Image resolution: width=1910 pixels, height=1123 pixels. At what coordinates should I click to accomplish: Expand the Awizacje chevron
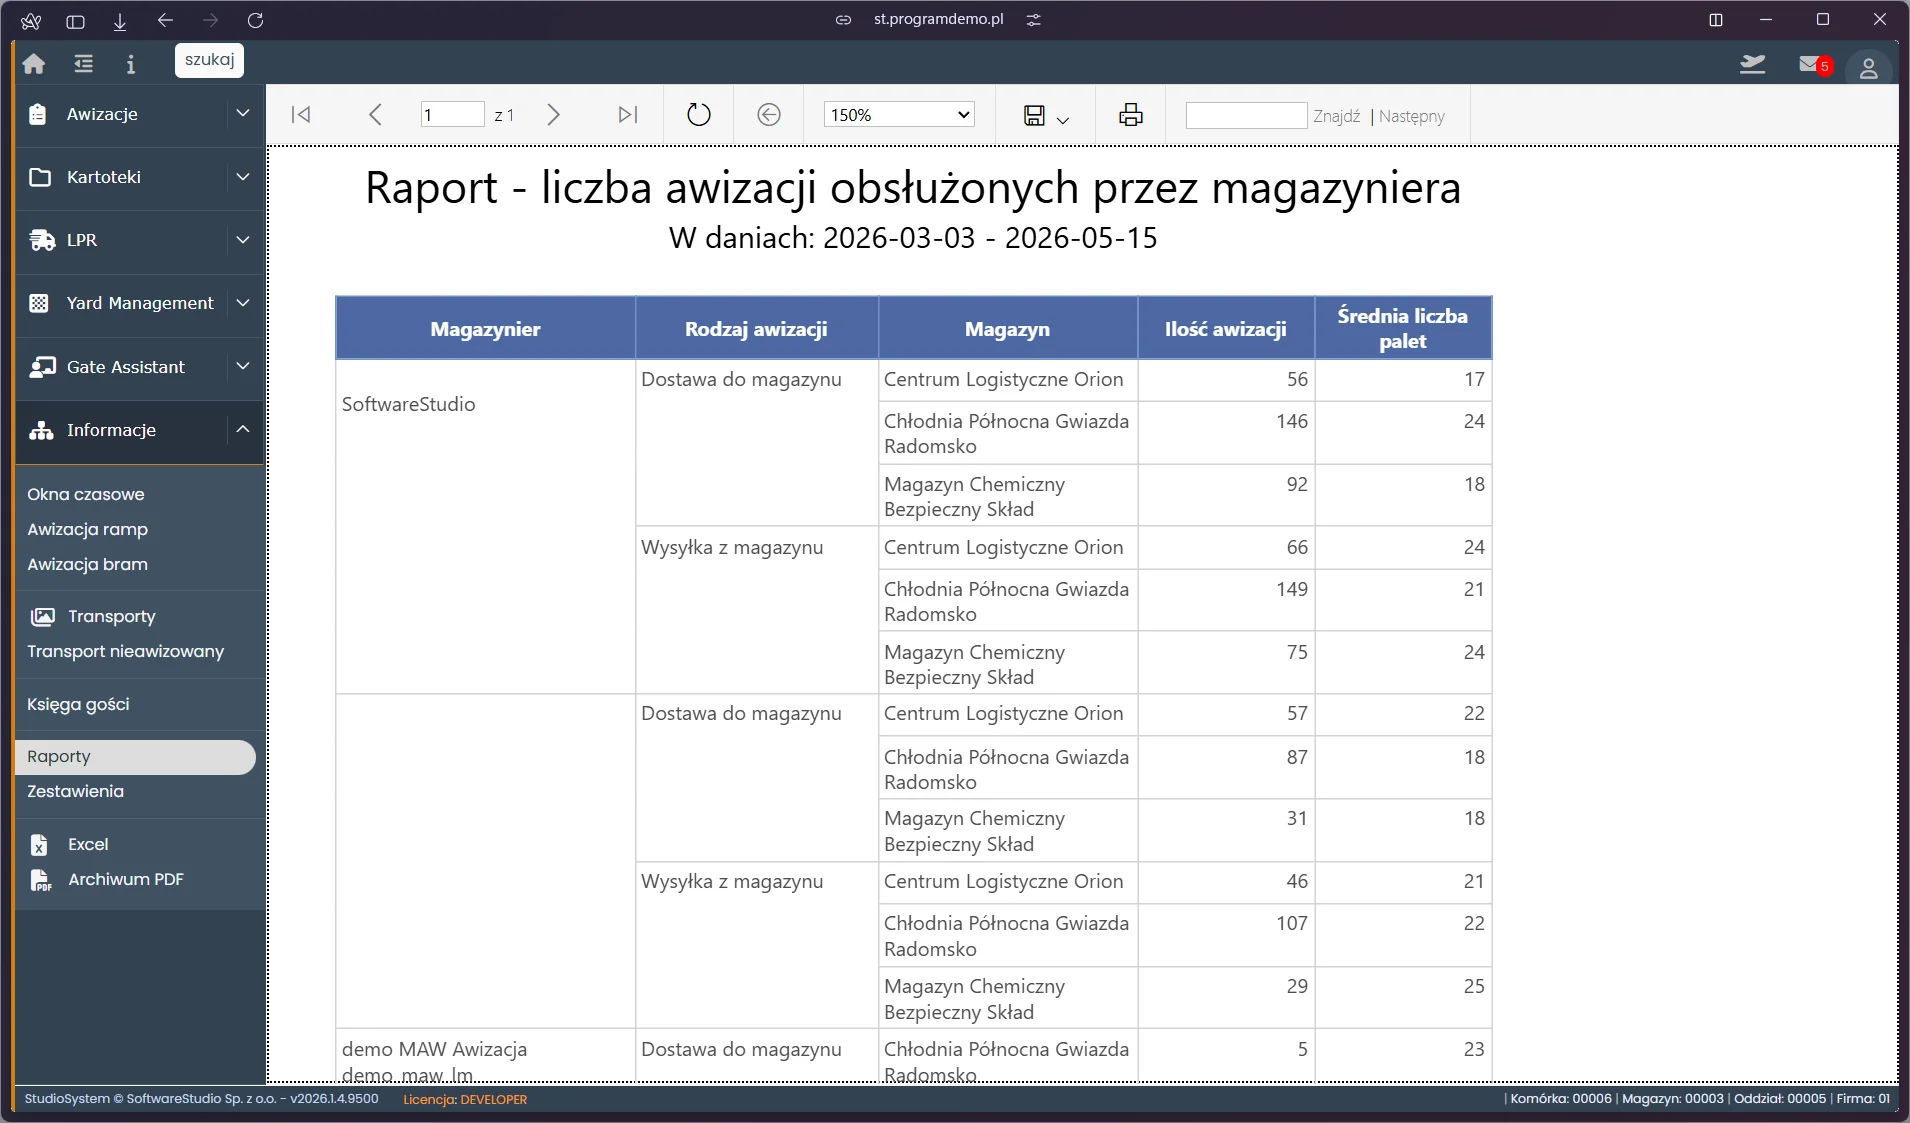[x=243, y=114]
